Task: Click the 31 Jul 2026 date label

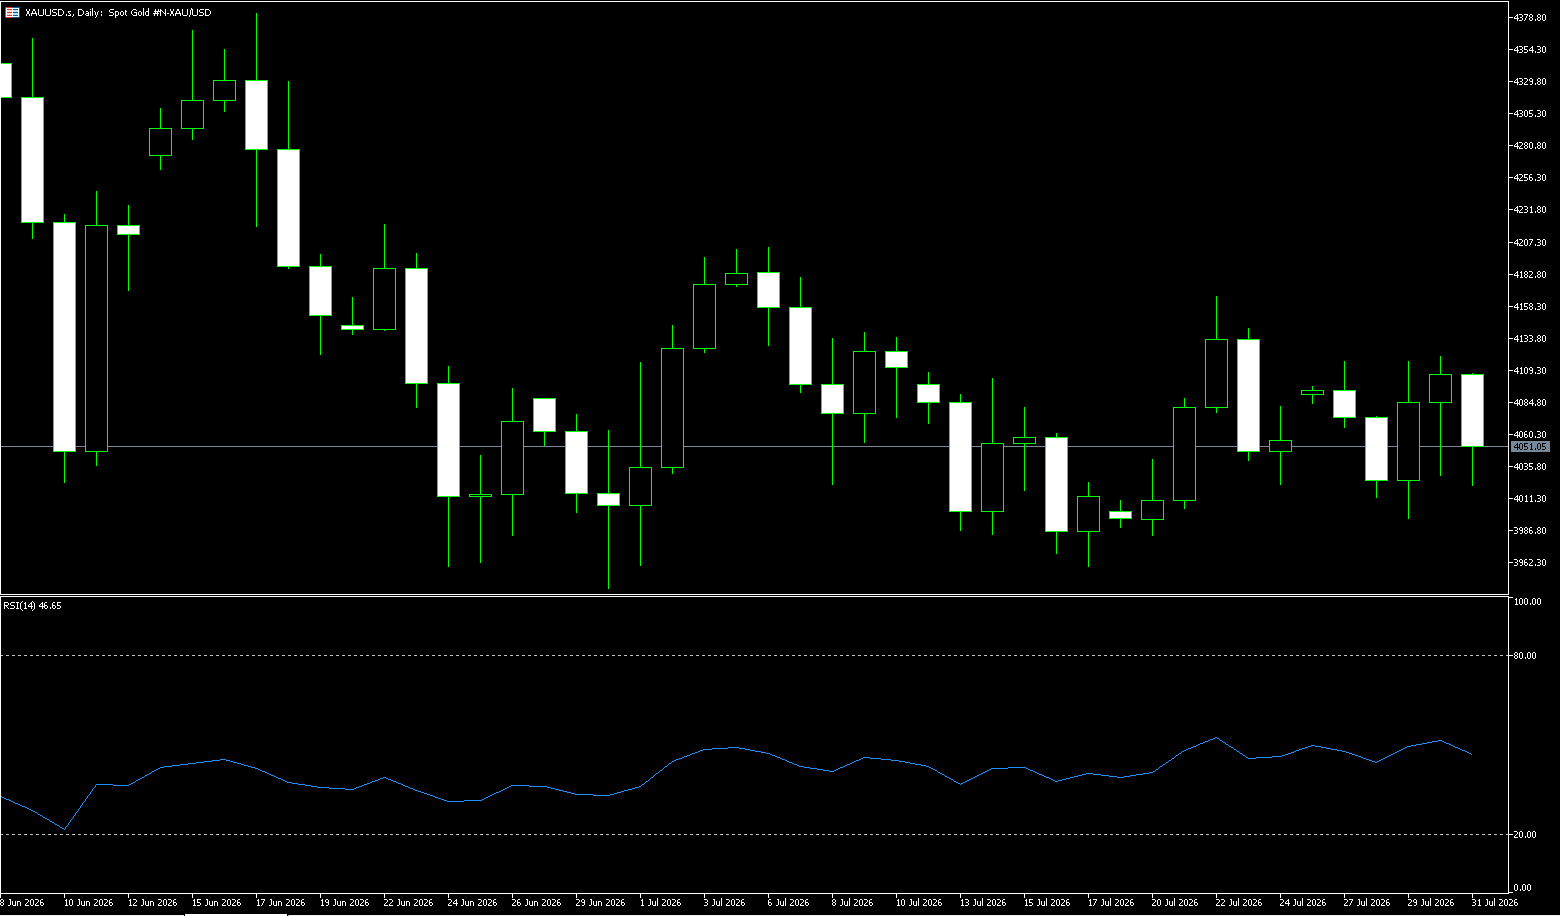Action: click(x=1494, y=902)
